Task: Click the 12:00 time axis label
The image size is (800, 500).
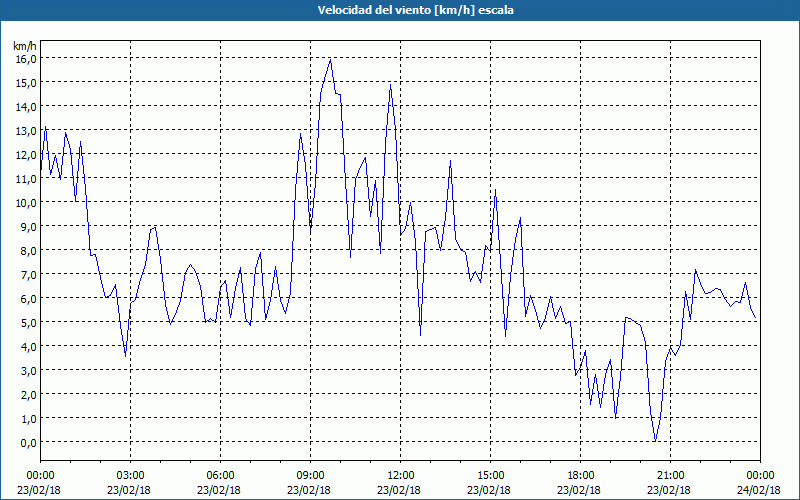Action: (401, 476)
